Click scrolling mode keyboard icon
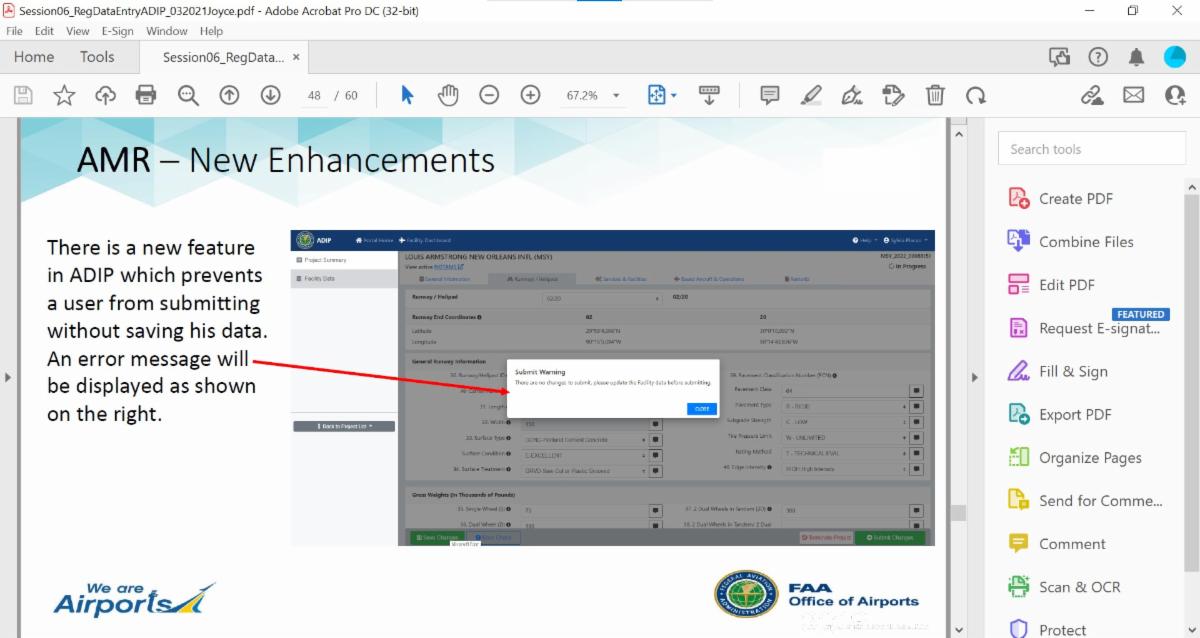The width and height of the screenshot is (1200, 638). 709,95
